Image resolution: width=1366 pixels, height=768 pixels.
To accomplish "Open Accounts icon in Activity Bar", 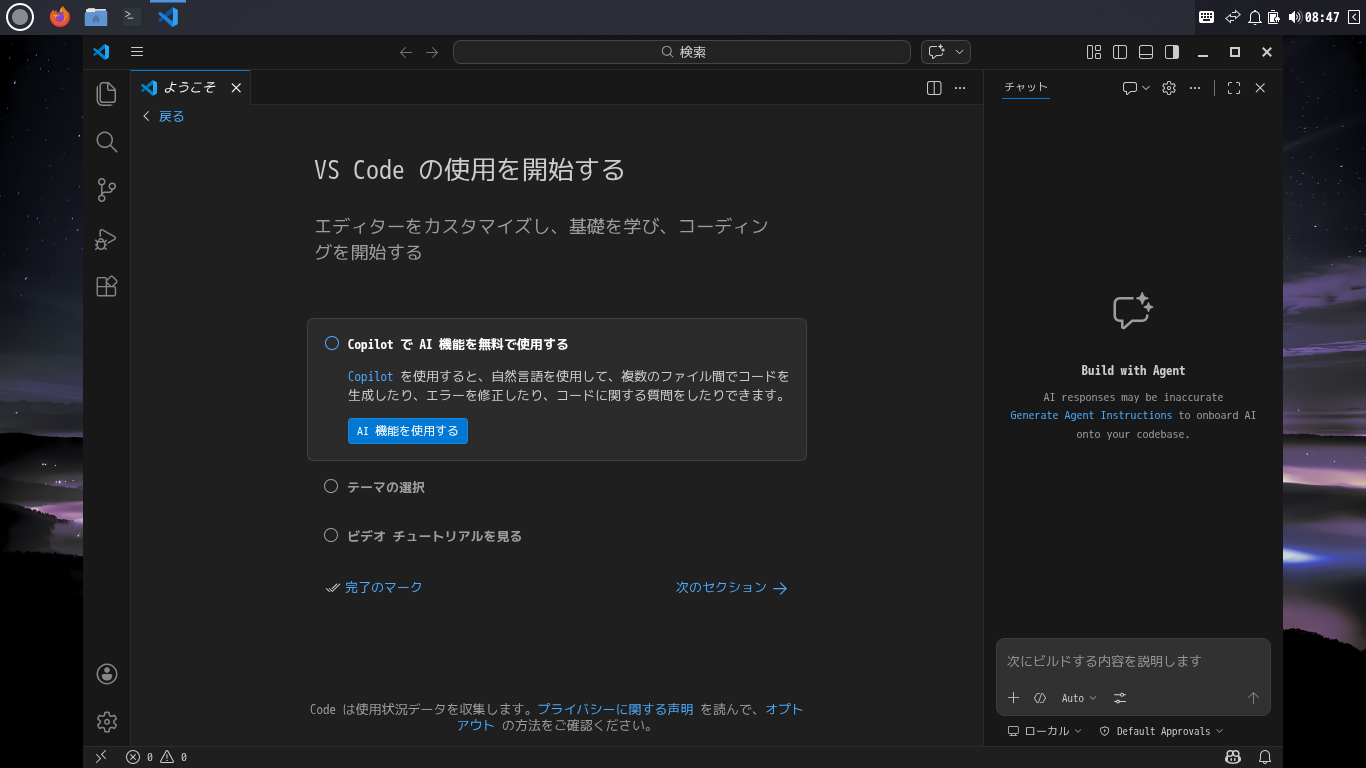I will (106, 673).
